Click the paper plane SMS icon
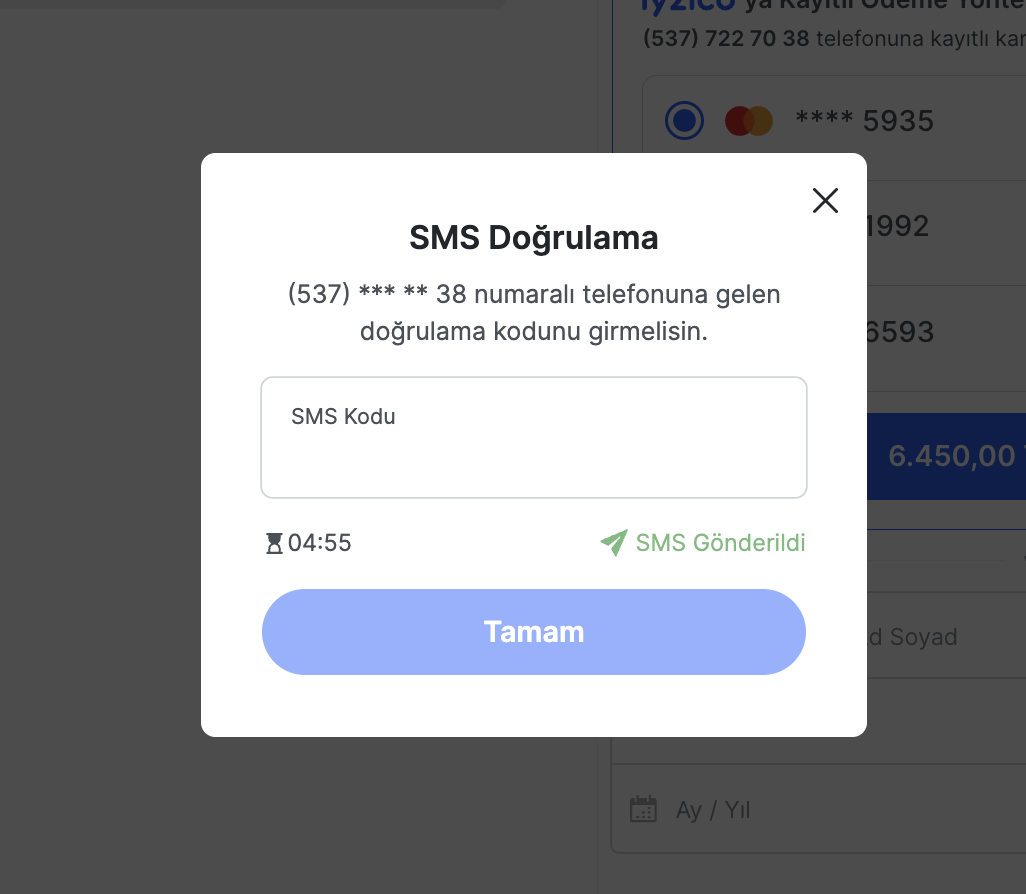This screenshot has height=894, width=1026. pos(613,543)
